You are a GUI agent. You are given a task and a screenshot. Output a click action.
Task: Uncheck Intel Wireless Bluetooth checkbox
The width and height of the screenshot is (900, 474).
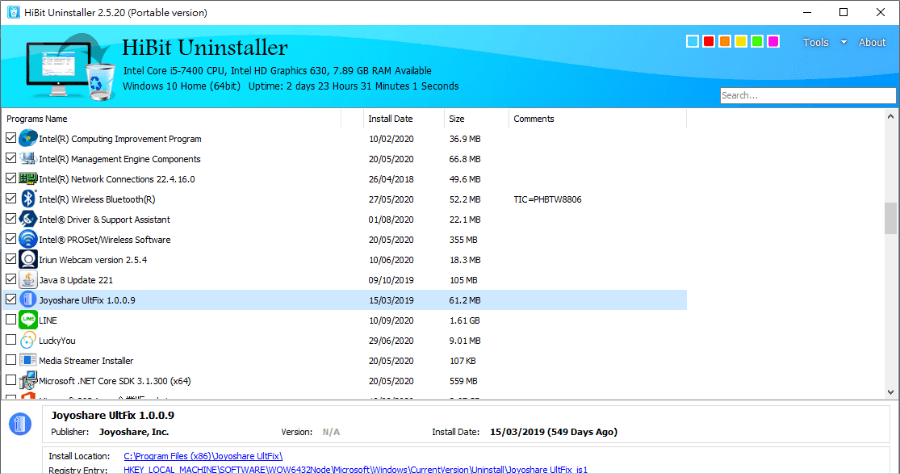point(11,199)
